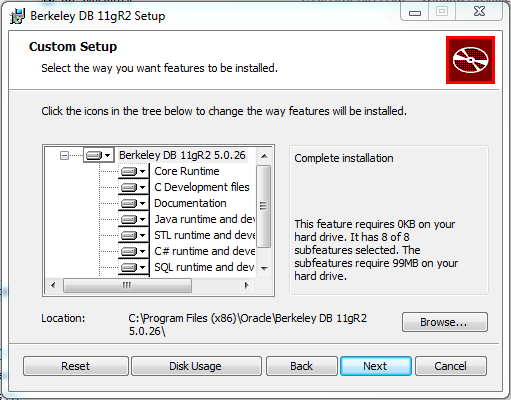Open the C# runtime feature drive icon

[x=133, y=251]
